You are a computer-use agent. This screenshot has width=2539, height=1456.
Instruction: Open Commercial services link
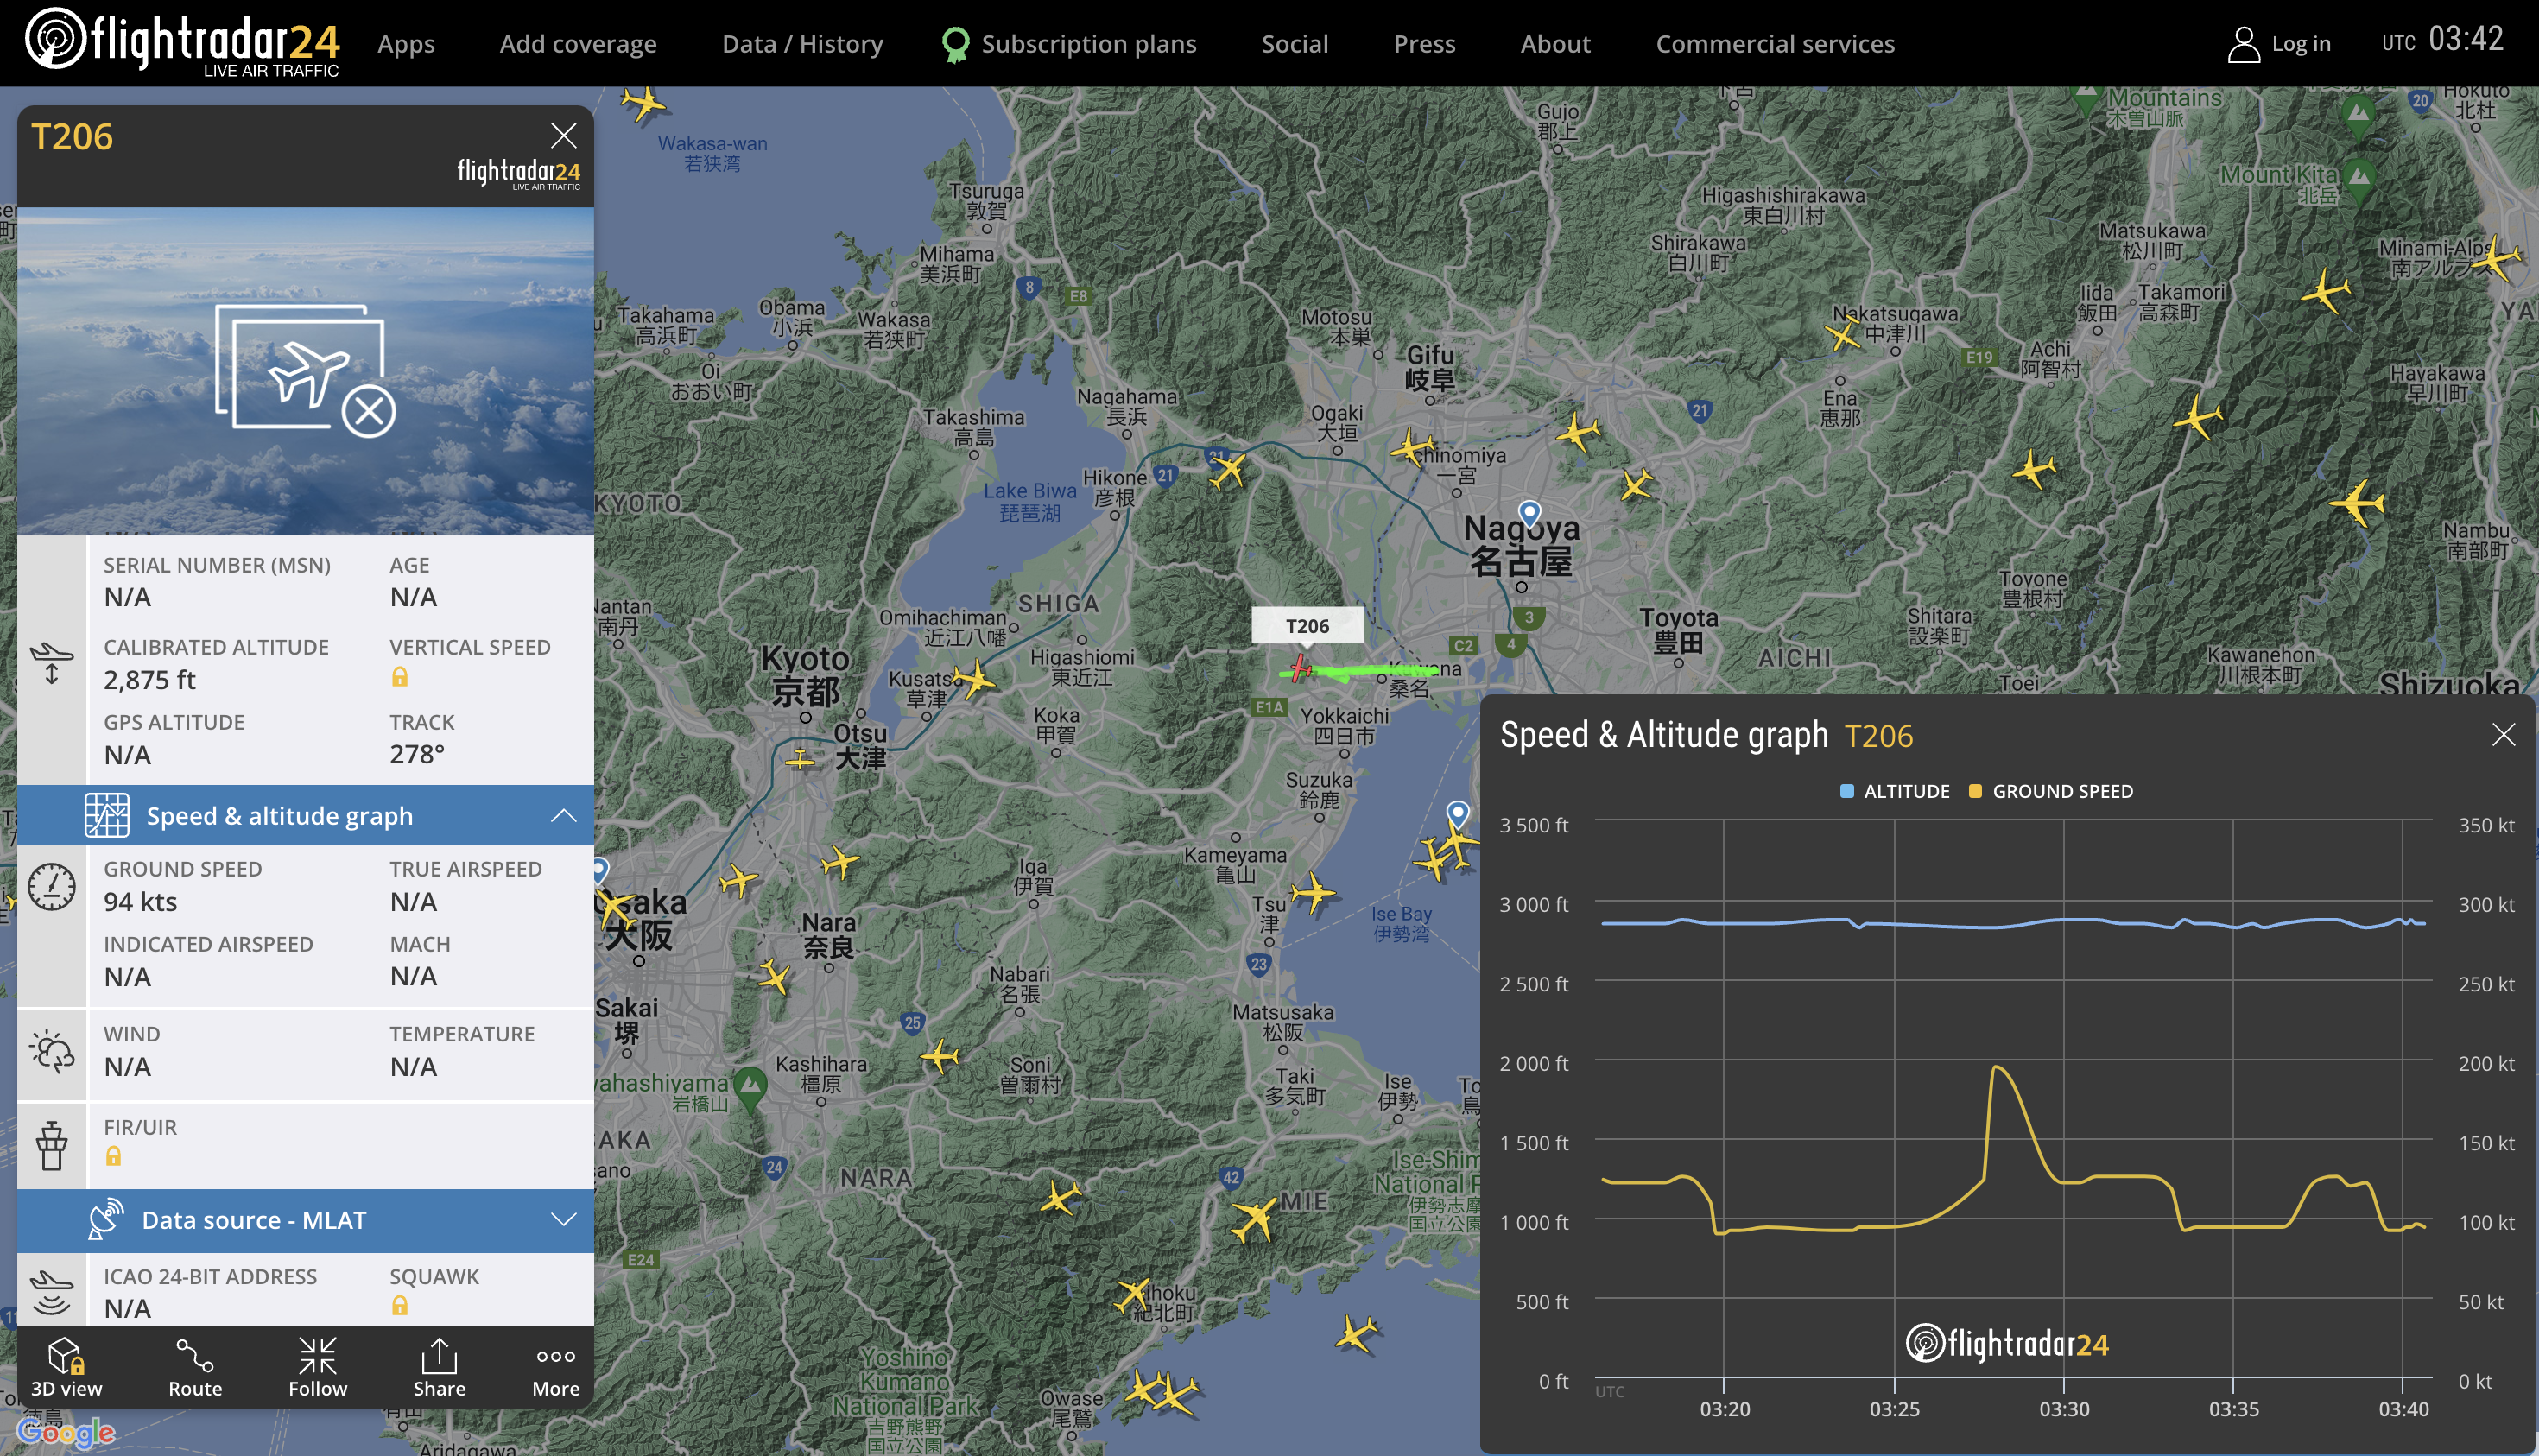tap(1775, 44)
